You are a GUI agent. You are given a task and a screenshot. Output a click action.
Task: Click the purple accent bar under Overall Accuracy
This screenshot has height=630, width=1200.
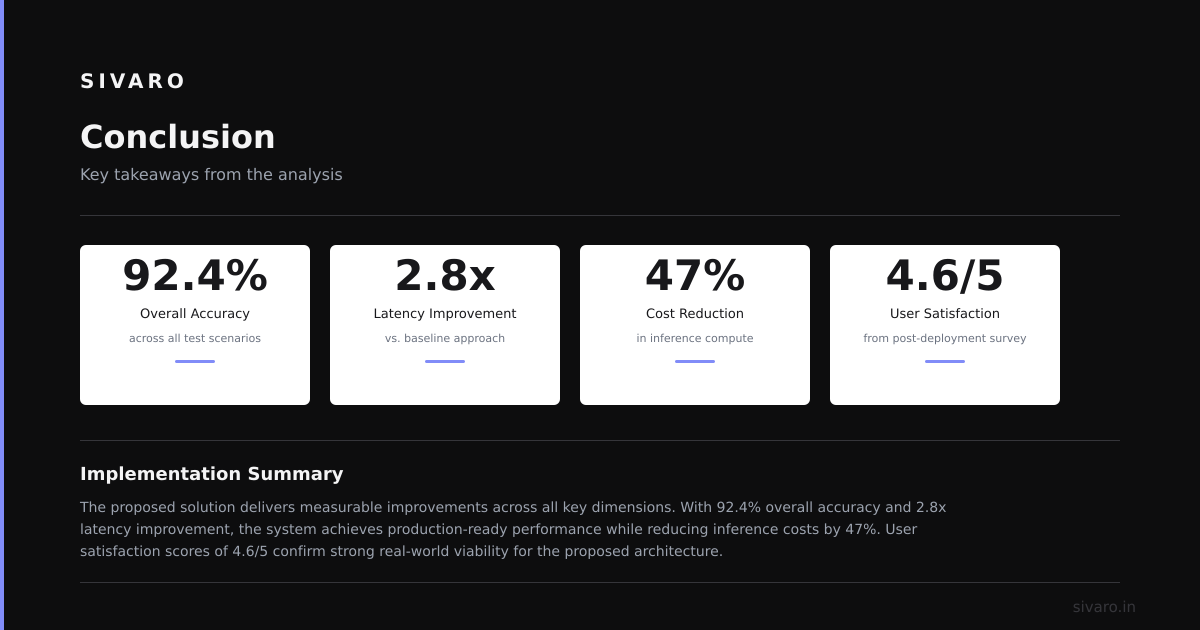195,361
